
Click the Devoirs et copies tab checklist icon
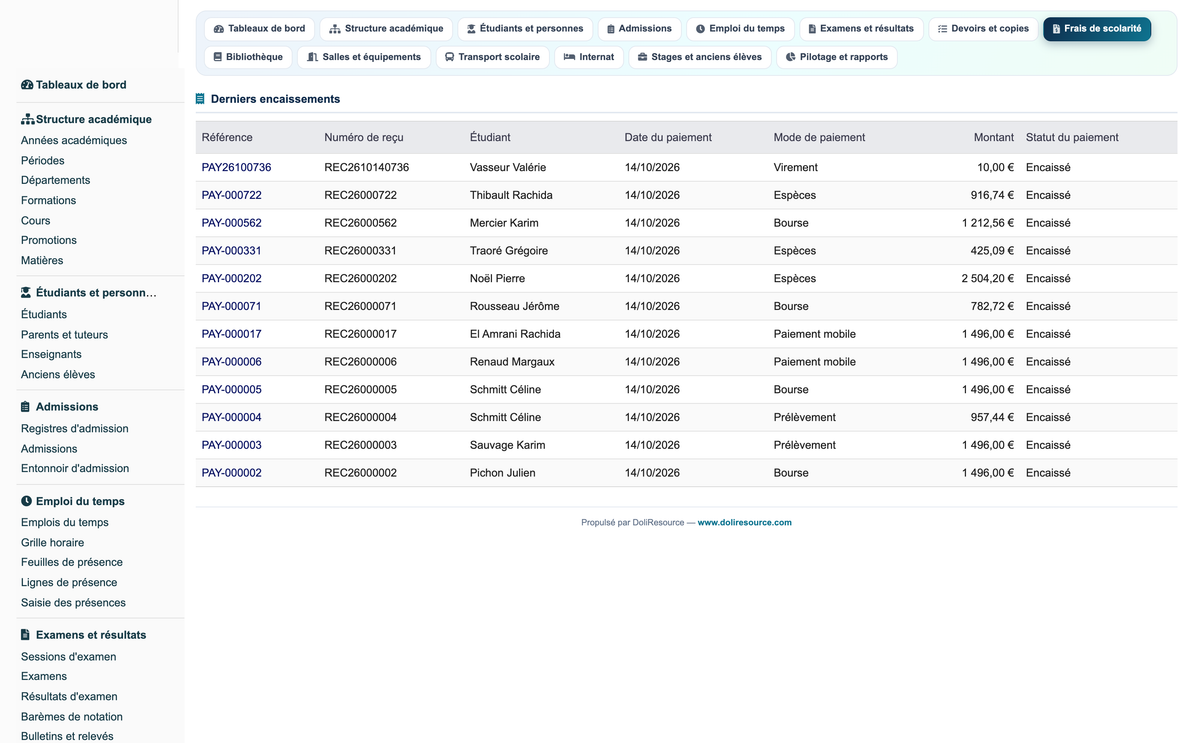942,29
